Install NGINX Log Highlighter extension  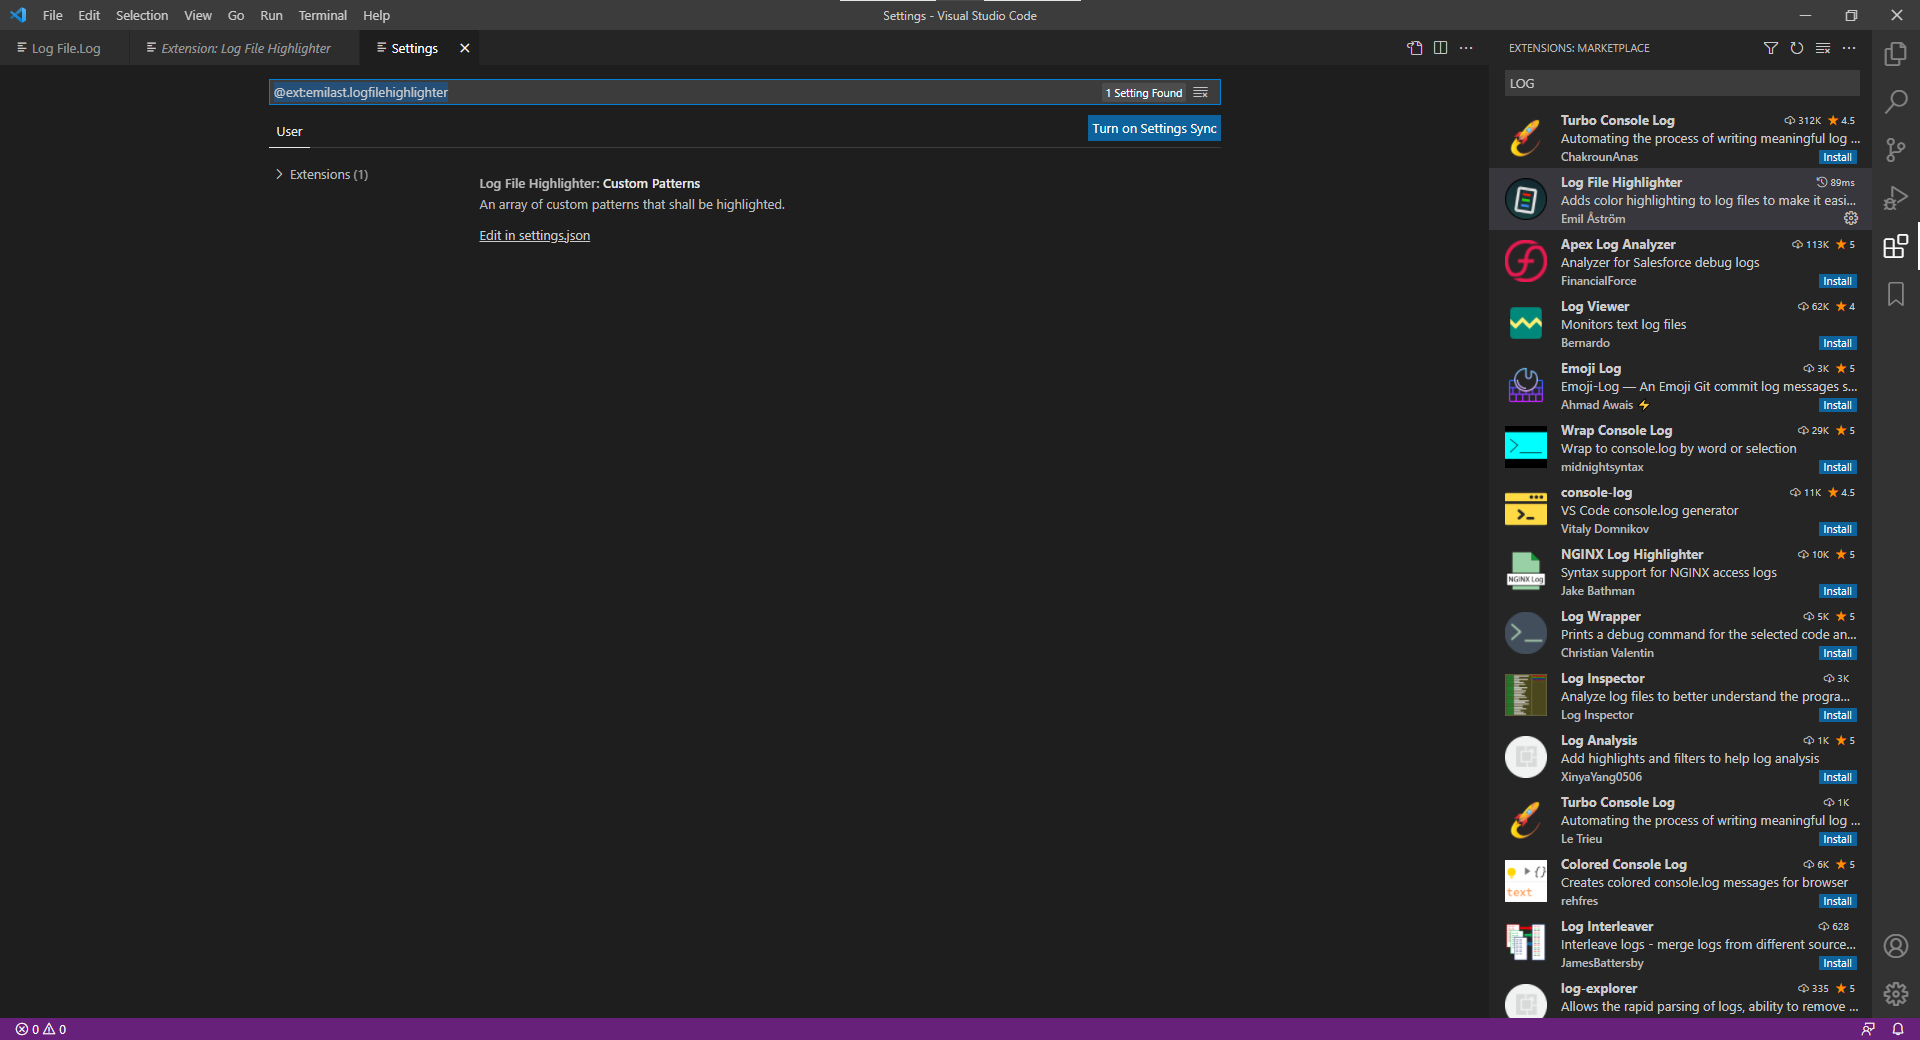pos(1837,591)
